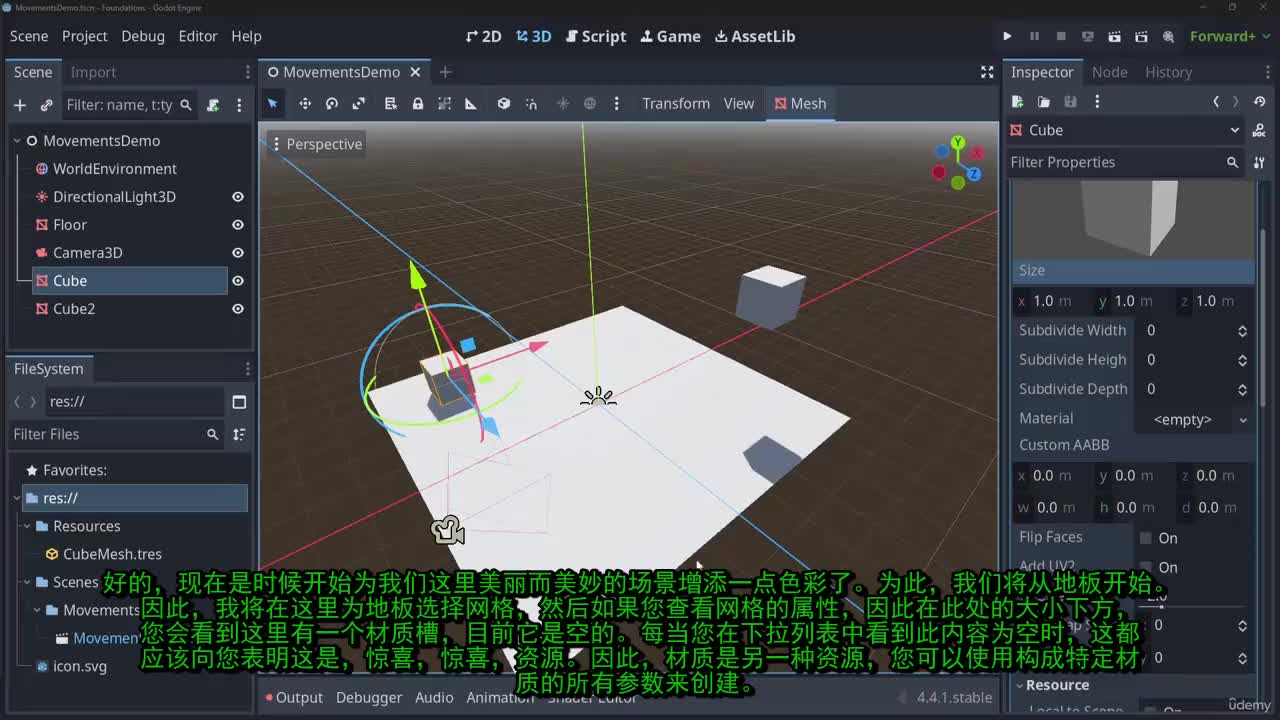Run the current scene clapperboard icon

point(1114,36)
